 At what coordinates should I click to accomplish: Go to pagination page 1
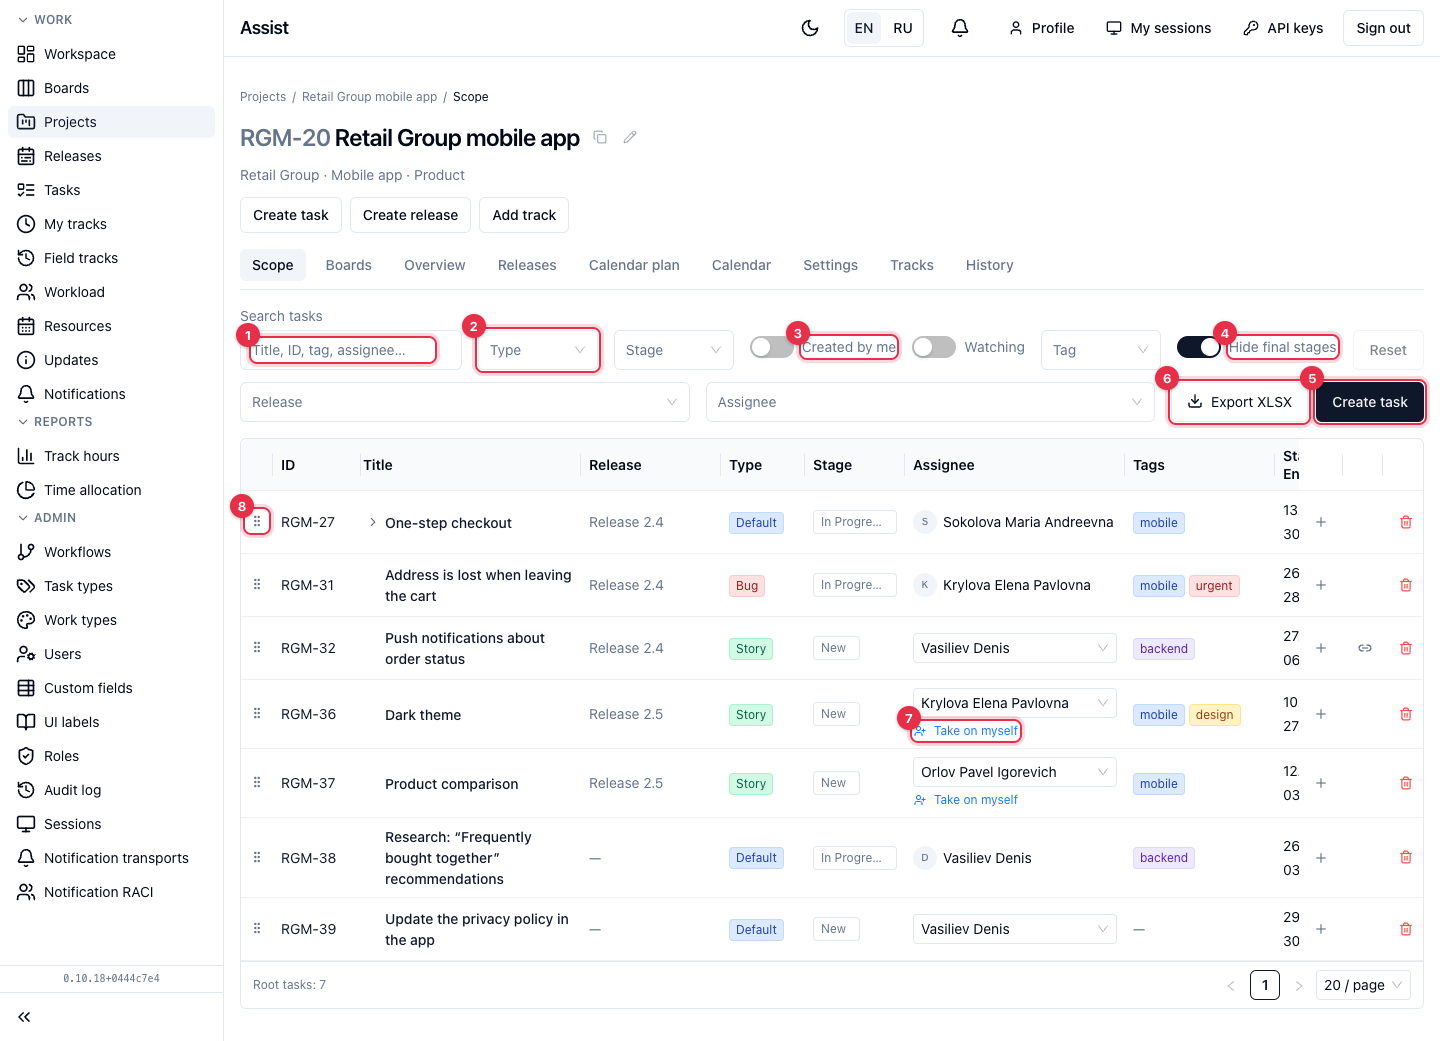coord(1265,985)
